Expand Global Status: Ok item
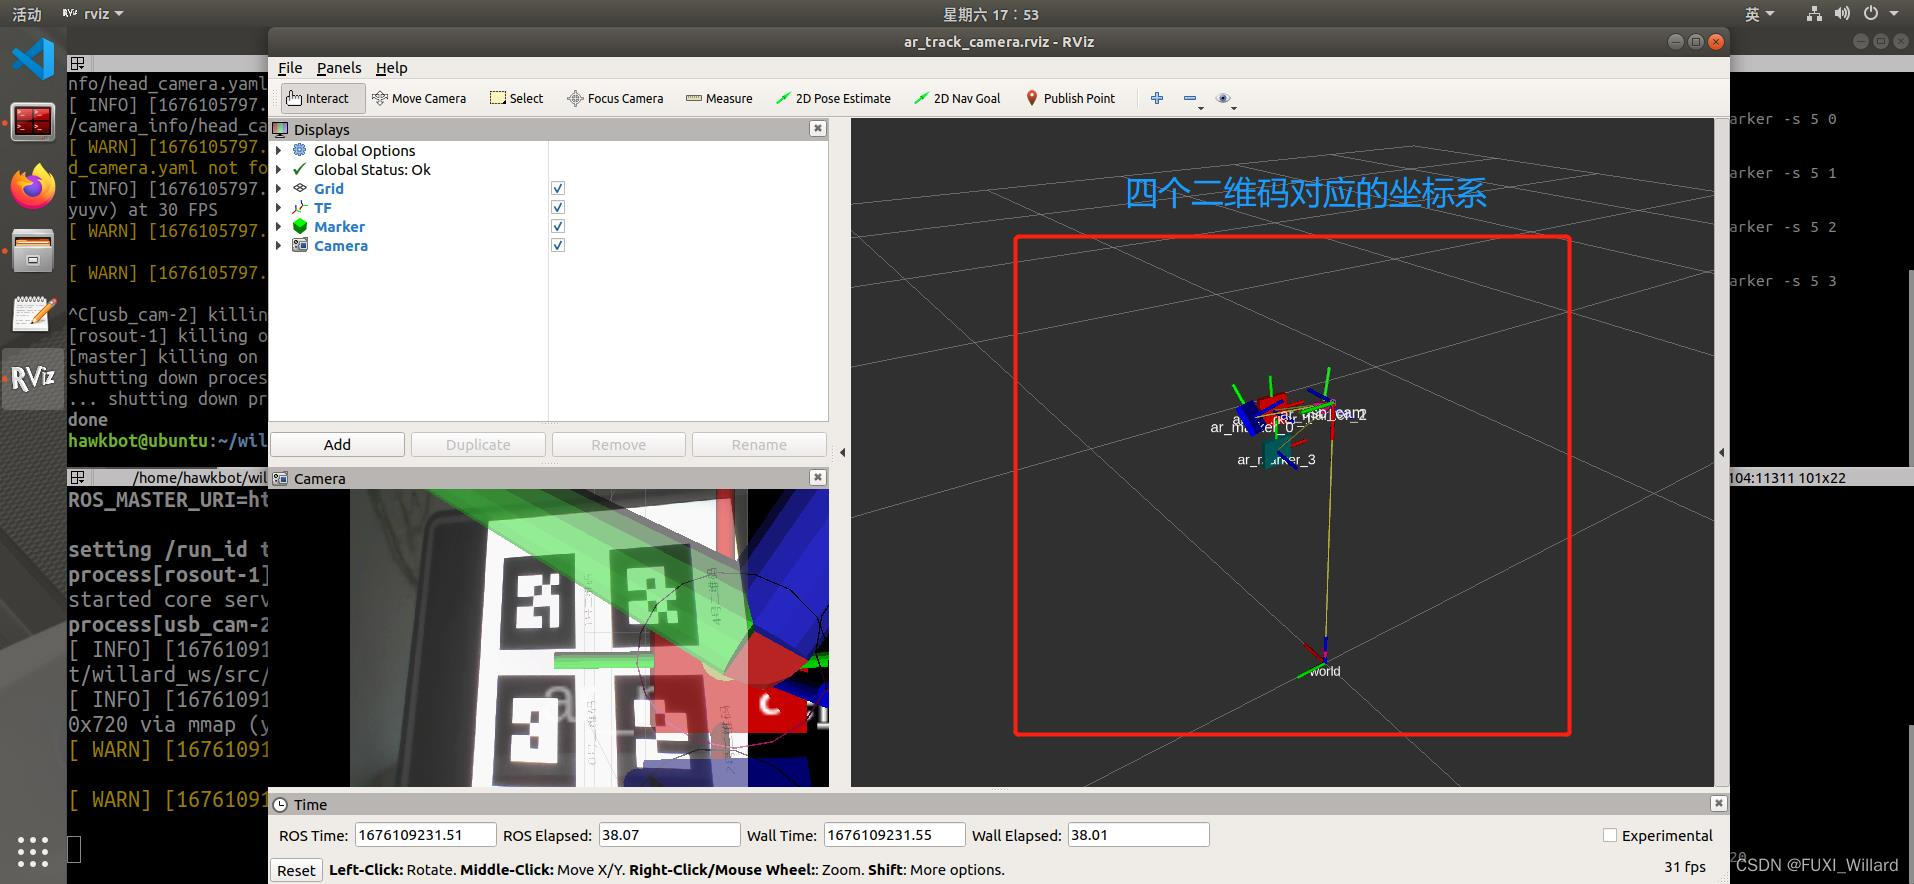This screenshot has width=1914, height=884. click(x=279, y=169)
